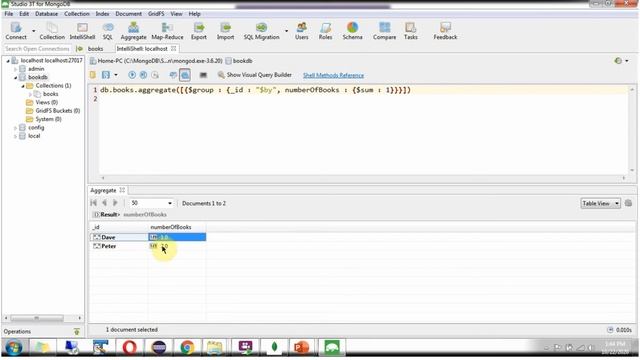Open the save script dropdown arrow
Image resolution: width=640 pixels, height=360 pixels.
(116, 75)
